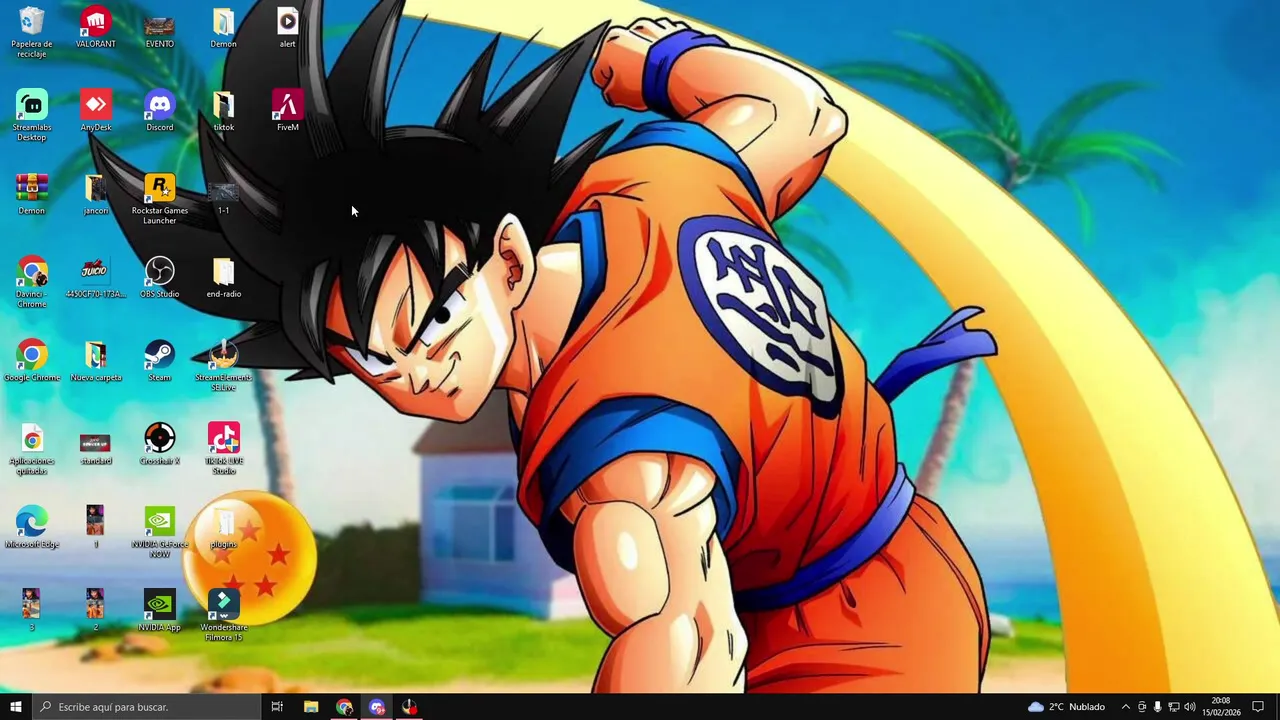
Task: Click the microphone tray icon
Action: tap(1157, 707)
